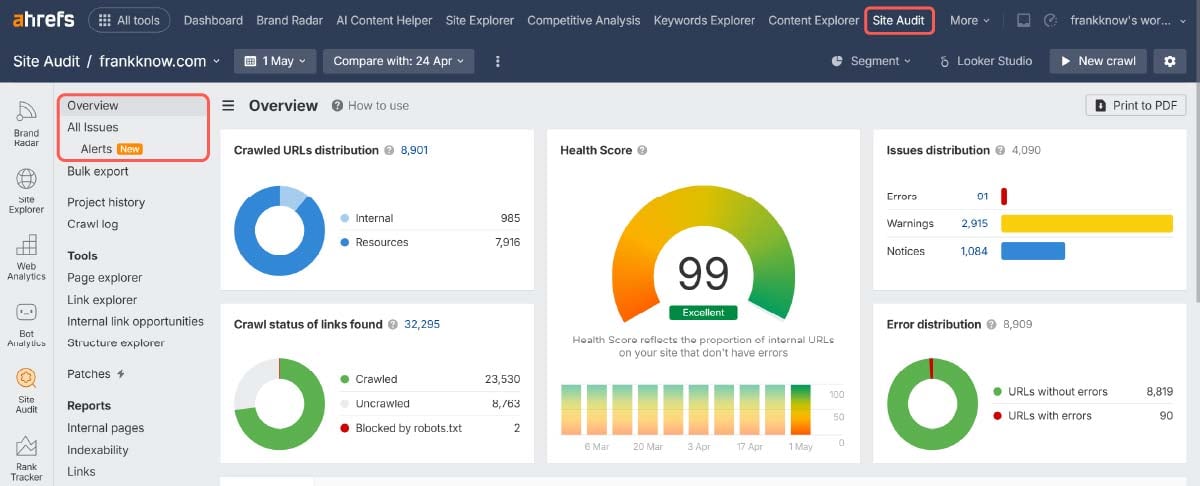
Task: Start a New crawl
Action: coord(1097,61)
